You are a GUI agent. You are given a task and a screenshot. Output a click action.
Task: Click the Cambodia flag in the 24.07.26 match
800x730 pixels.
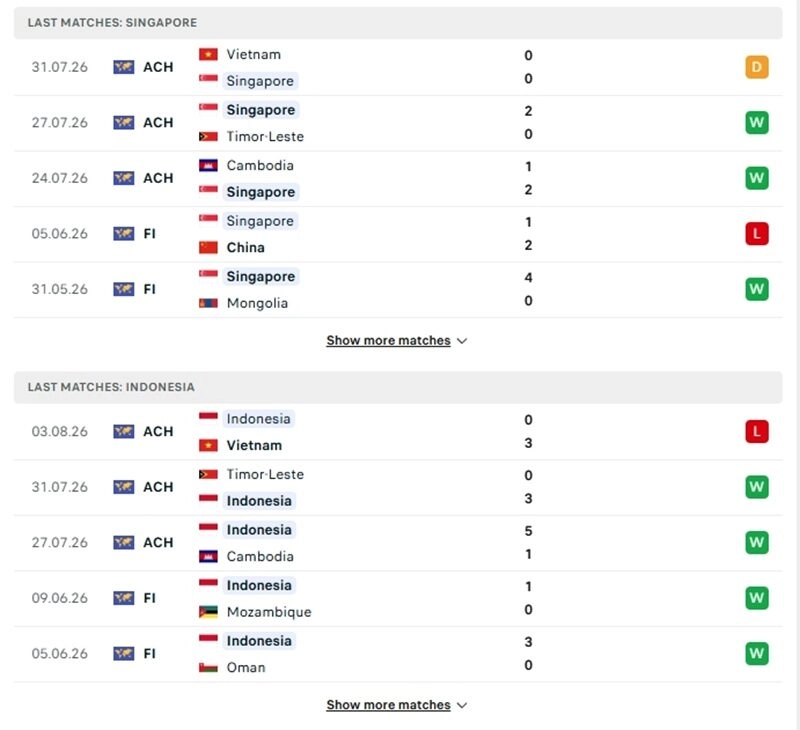(208, 165)
